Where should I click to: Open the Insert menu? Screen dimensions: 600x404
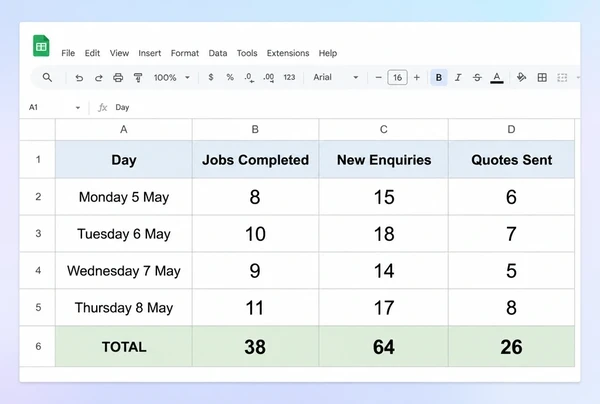[x=150, y=53]
